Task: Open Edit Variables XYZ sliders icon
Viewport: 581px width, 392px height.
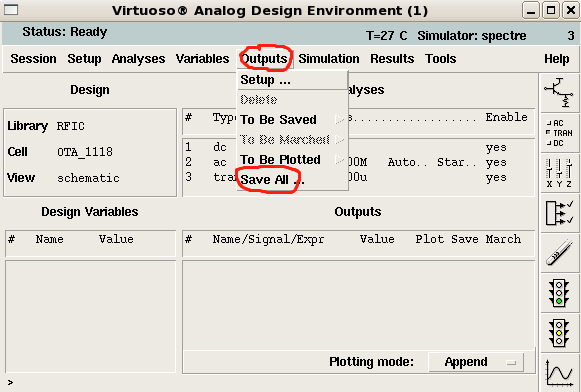Action: (560, 173)
